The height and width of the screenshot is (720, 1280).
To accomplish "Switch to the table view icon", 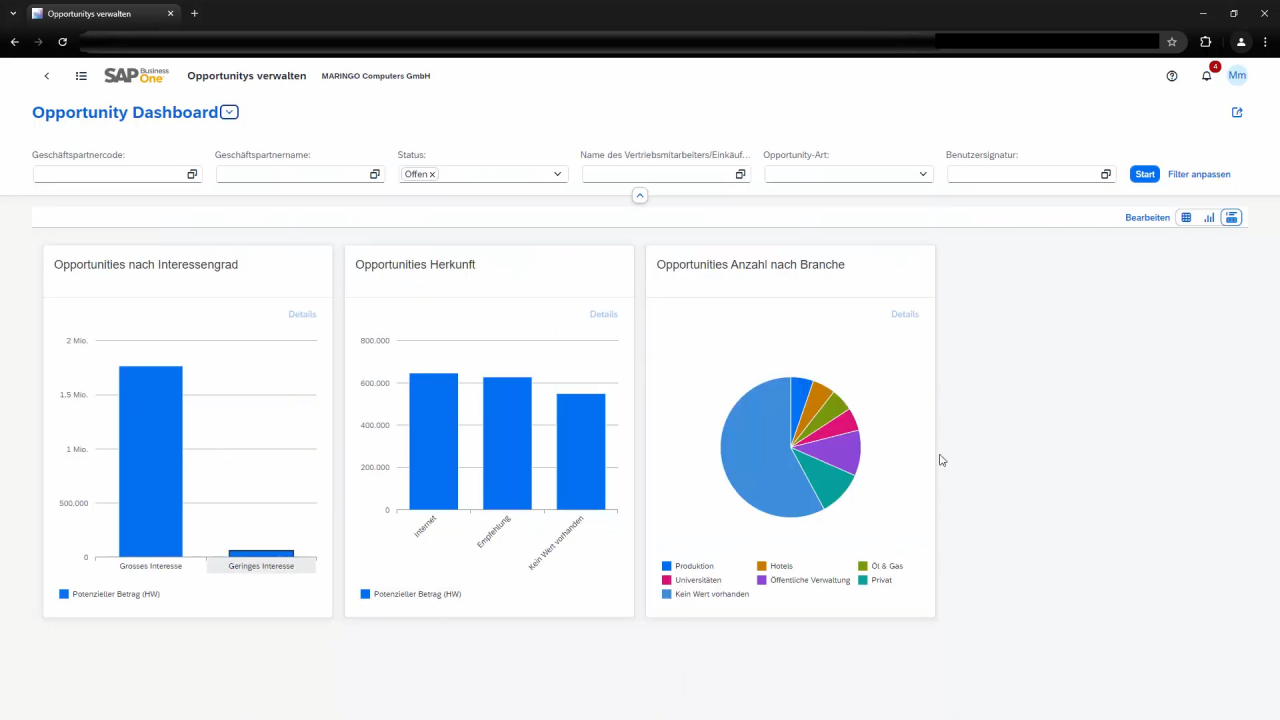I will pyautogui.click(x=1186, y=217).
